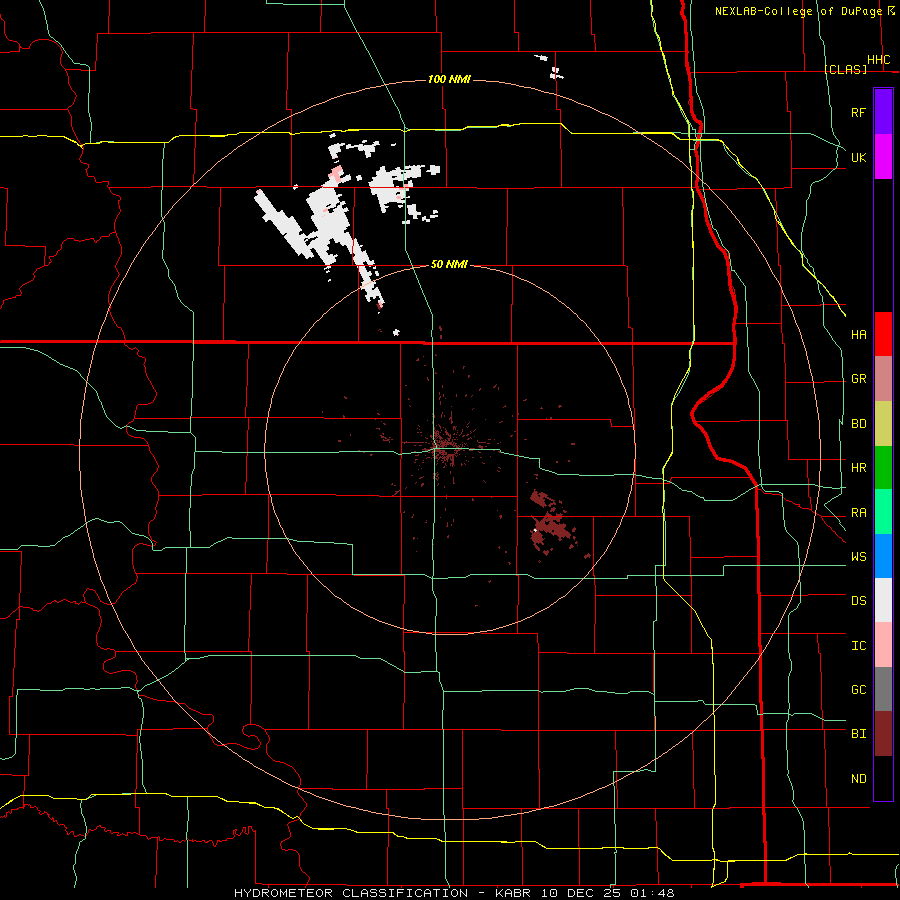900x900 pixels.
Task: Click the HA red legend swatch
Action: 883,334
